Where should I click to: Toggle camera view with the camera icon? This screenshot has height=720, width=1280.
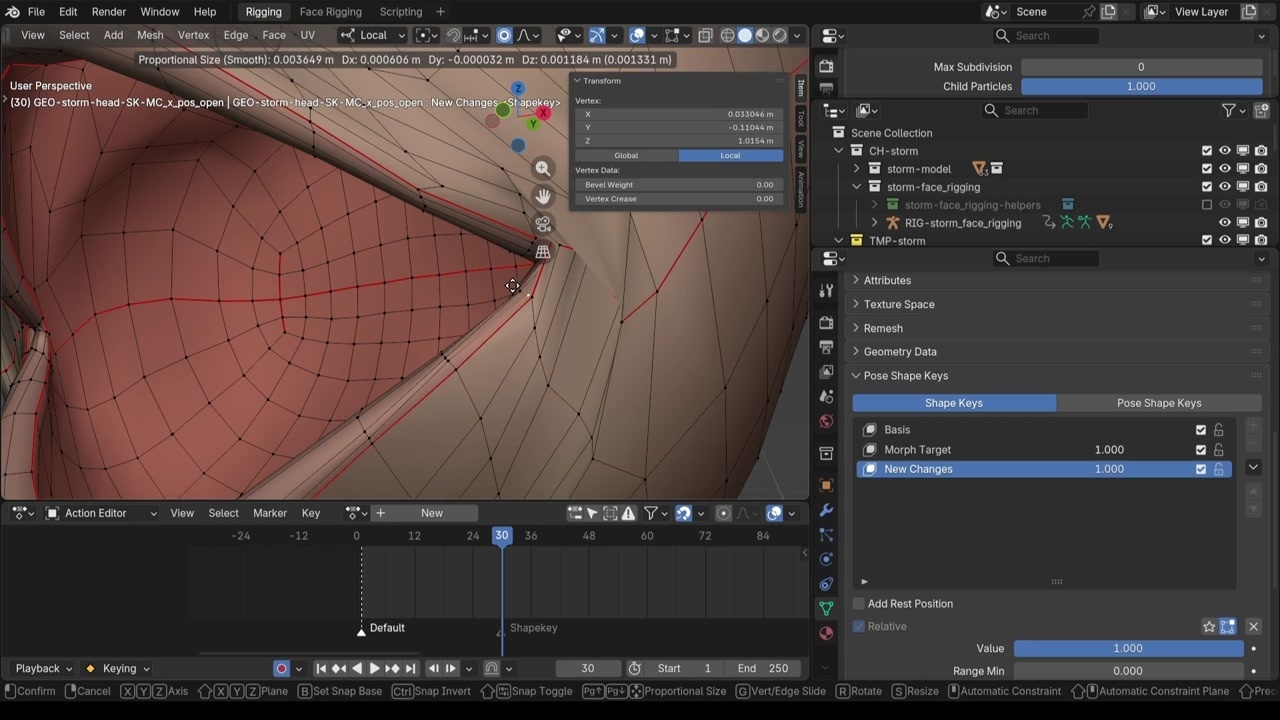click(x=543, y=225)
